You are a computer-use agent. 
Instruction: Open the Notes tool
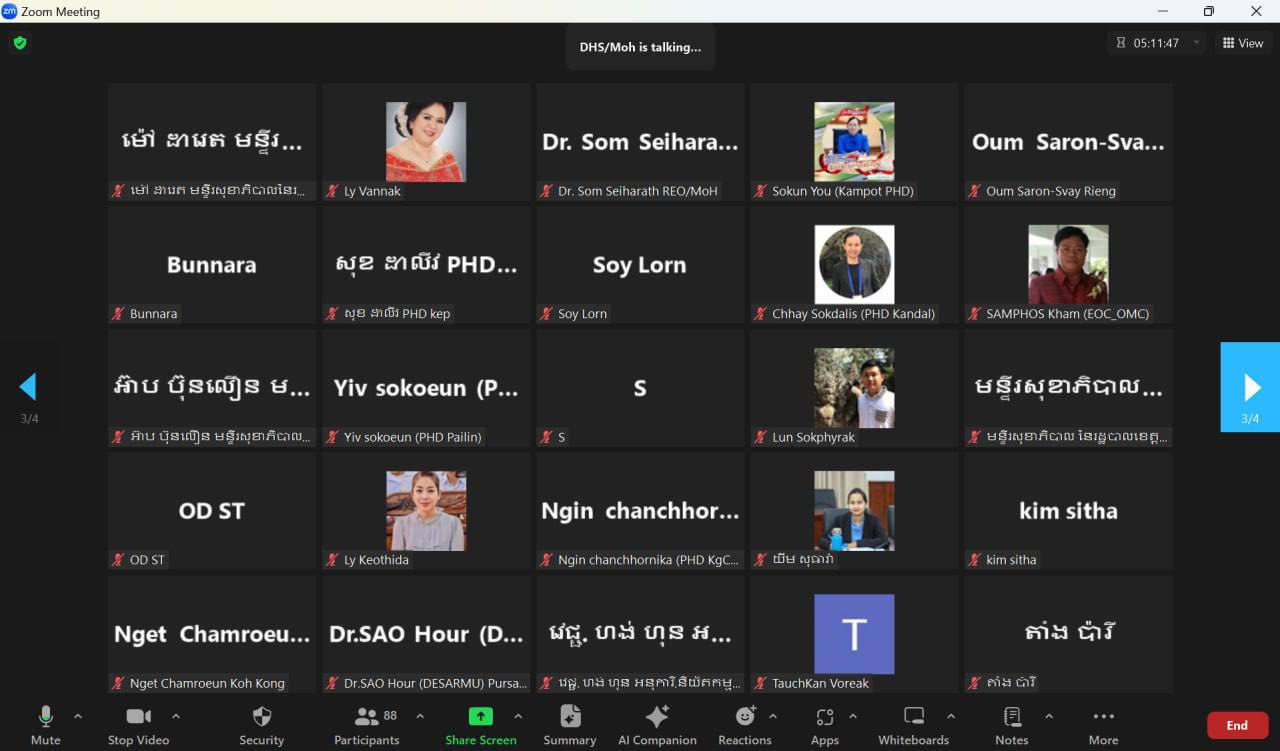point(1012,725)
